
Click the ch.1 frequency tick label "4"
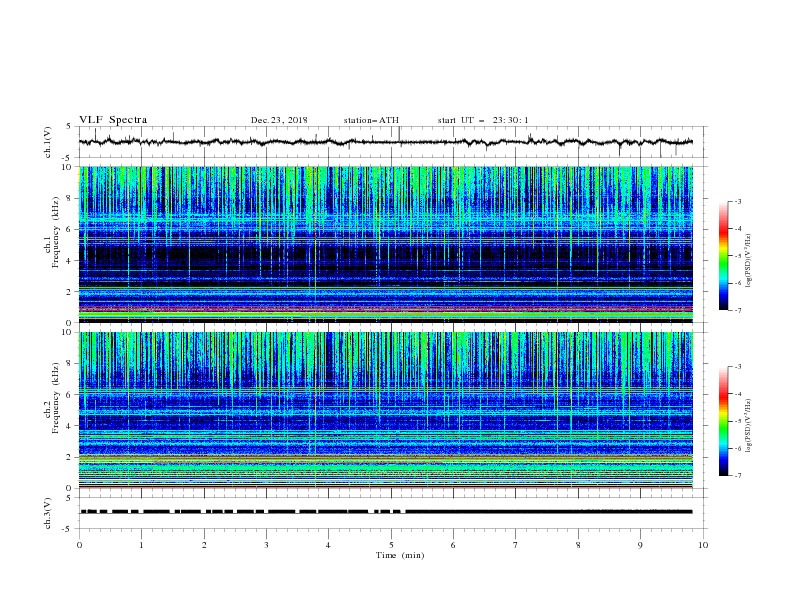[x=69, y=261]
